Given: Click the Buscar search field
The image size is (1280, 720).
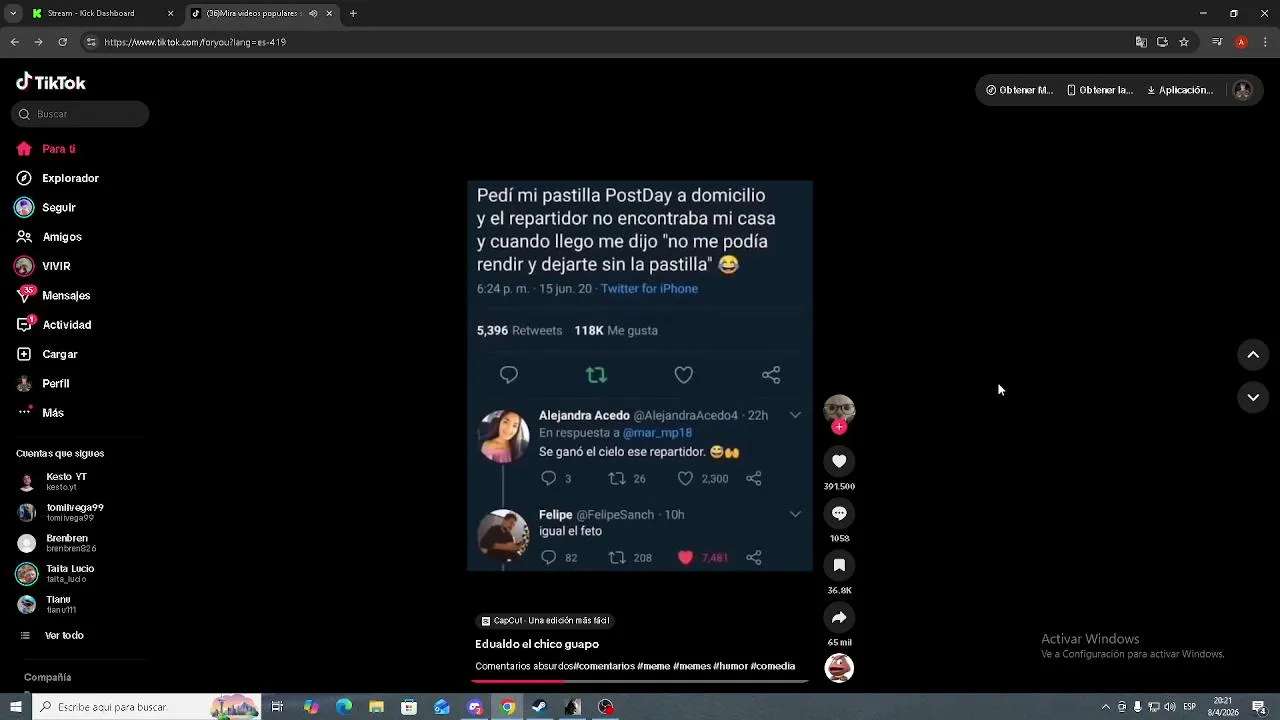Looking at the screenshot, I should pyautogui.click(x=80, y=114).
